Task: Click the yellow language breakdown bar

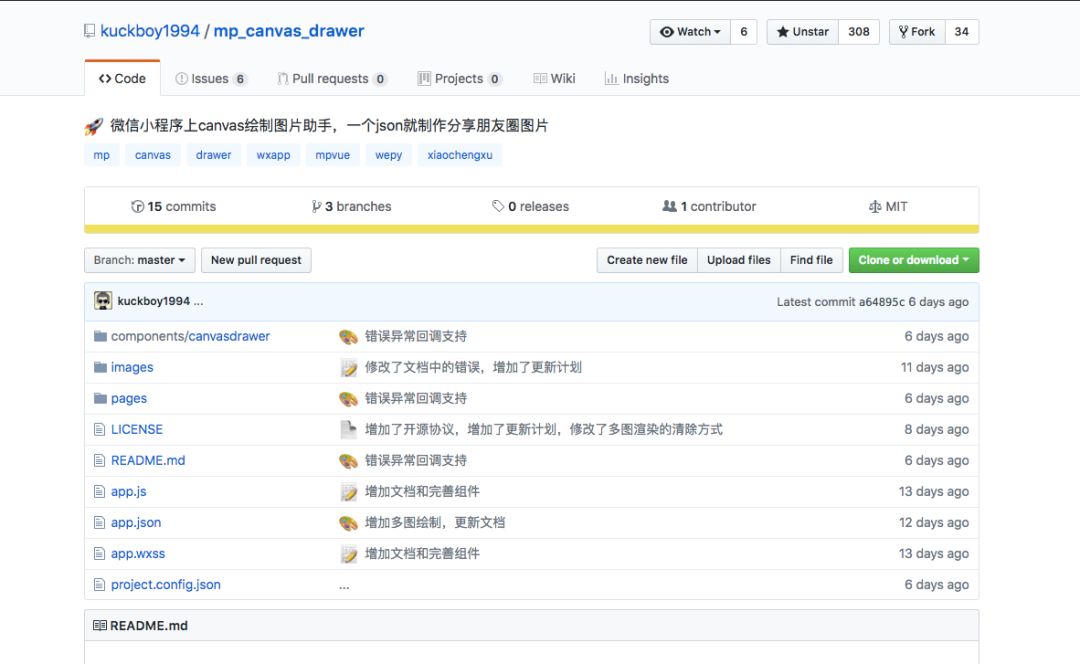Action: coord(532,229)
